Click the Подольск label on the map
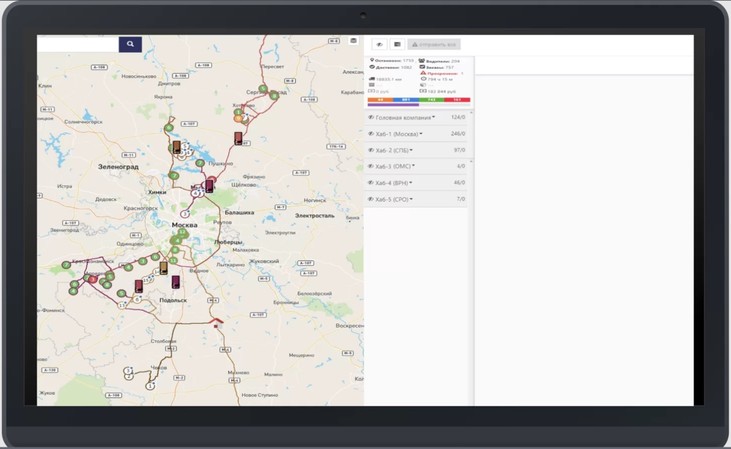731x449 pixels. pos(173,300)
